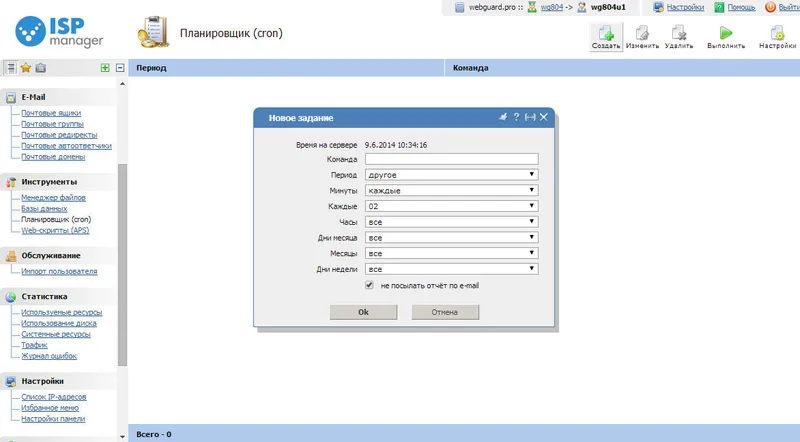800x442 pixels.
Task: Click the Создать toolbar icon
Action: pos(606,37)
